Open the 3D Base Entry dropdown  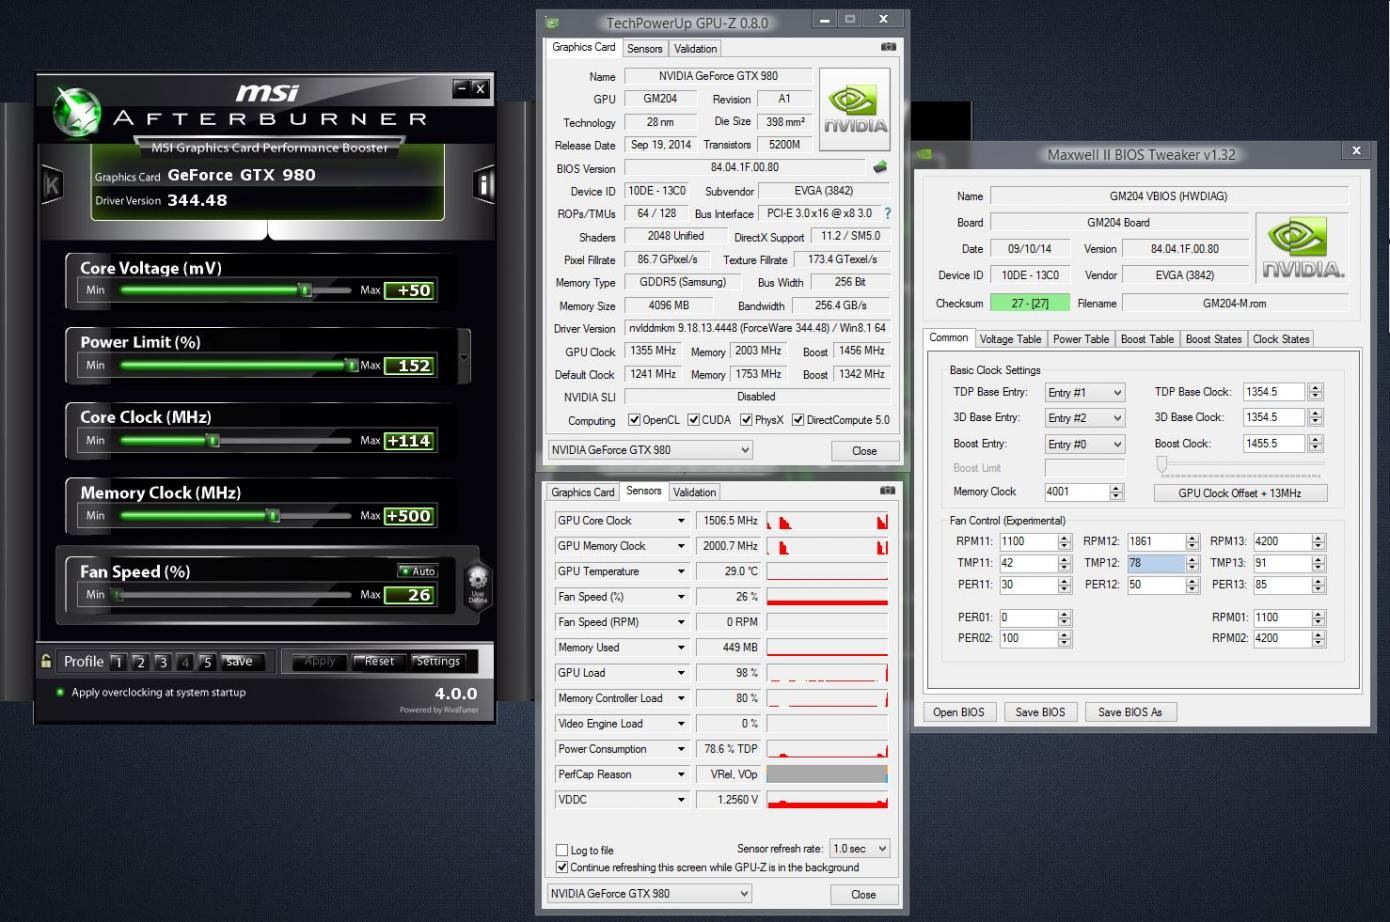click(x=1085, y=417)
